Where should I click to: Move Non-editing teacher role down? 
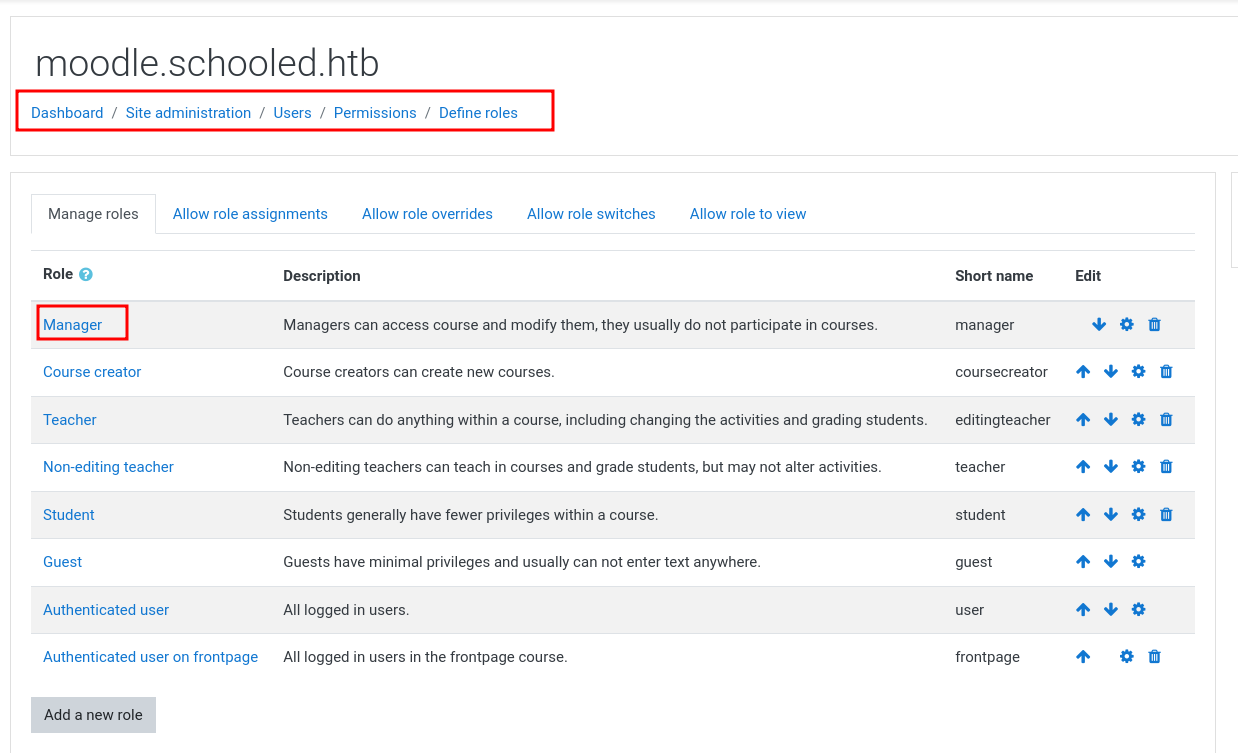click(1111, 467)
